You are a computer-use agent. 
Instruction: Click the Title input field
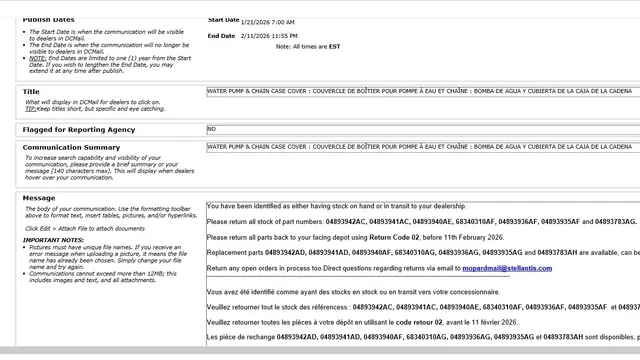[x=423, y=91]
